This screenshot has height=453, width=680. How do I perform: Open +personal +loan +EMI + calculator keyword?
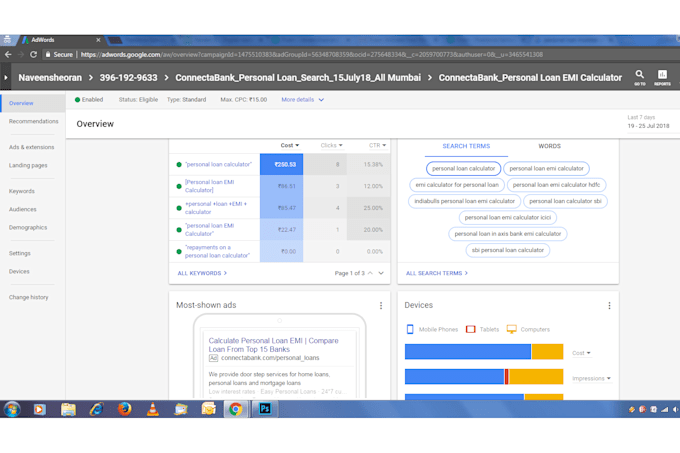point(216,208)
